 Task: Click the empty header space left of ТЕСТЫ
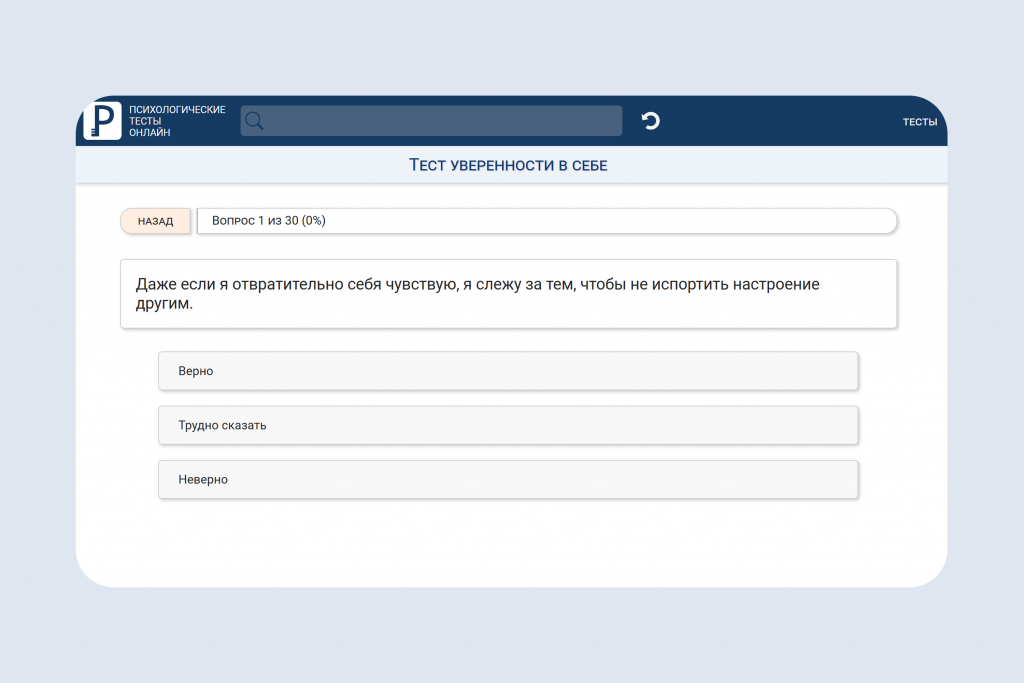point(784,121)
